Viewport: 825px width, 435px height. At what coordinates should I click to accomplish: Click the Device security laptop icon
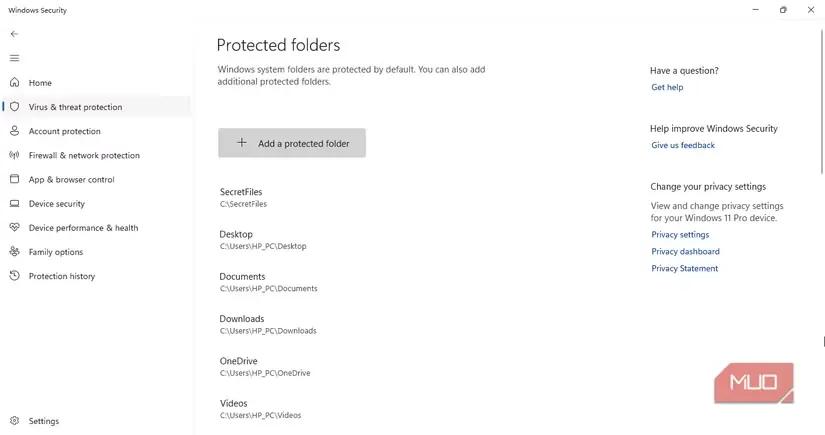(14, 203)
